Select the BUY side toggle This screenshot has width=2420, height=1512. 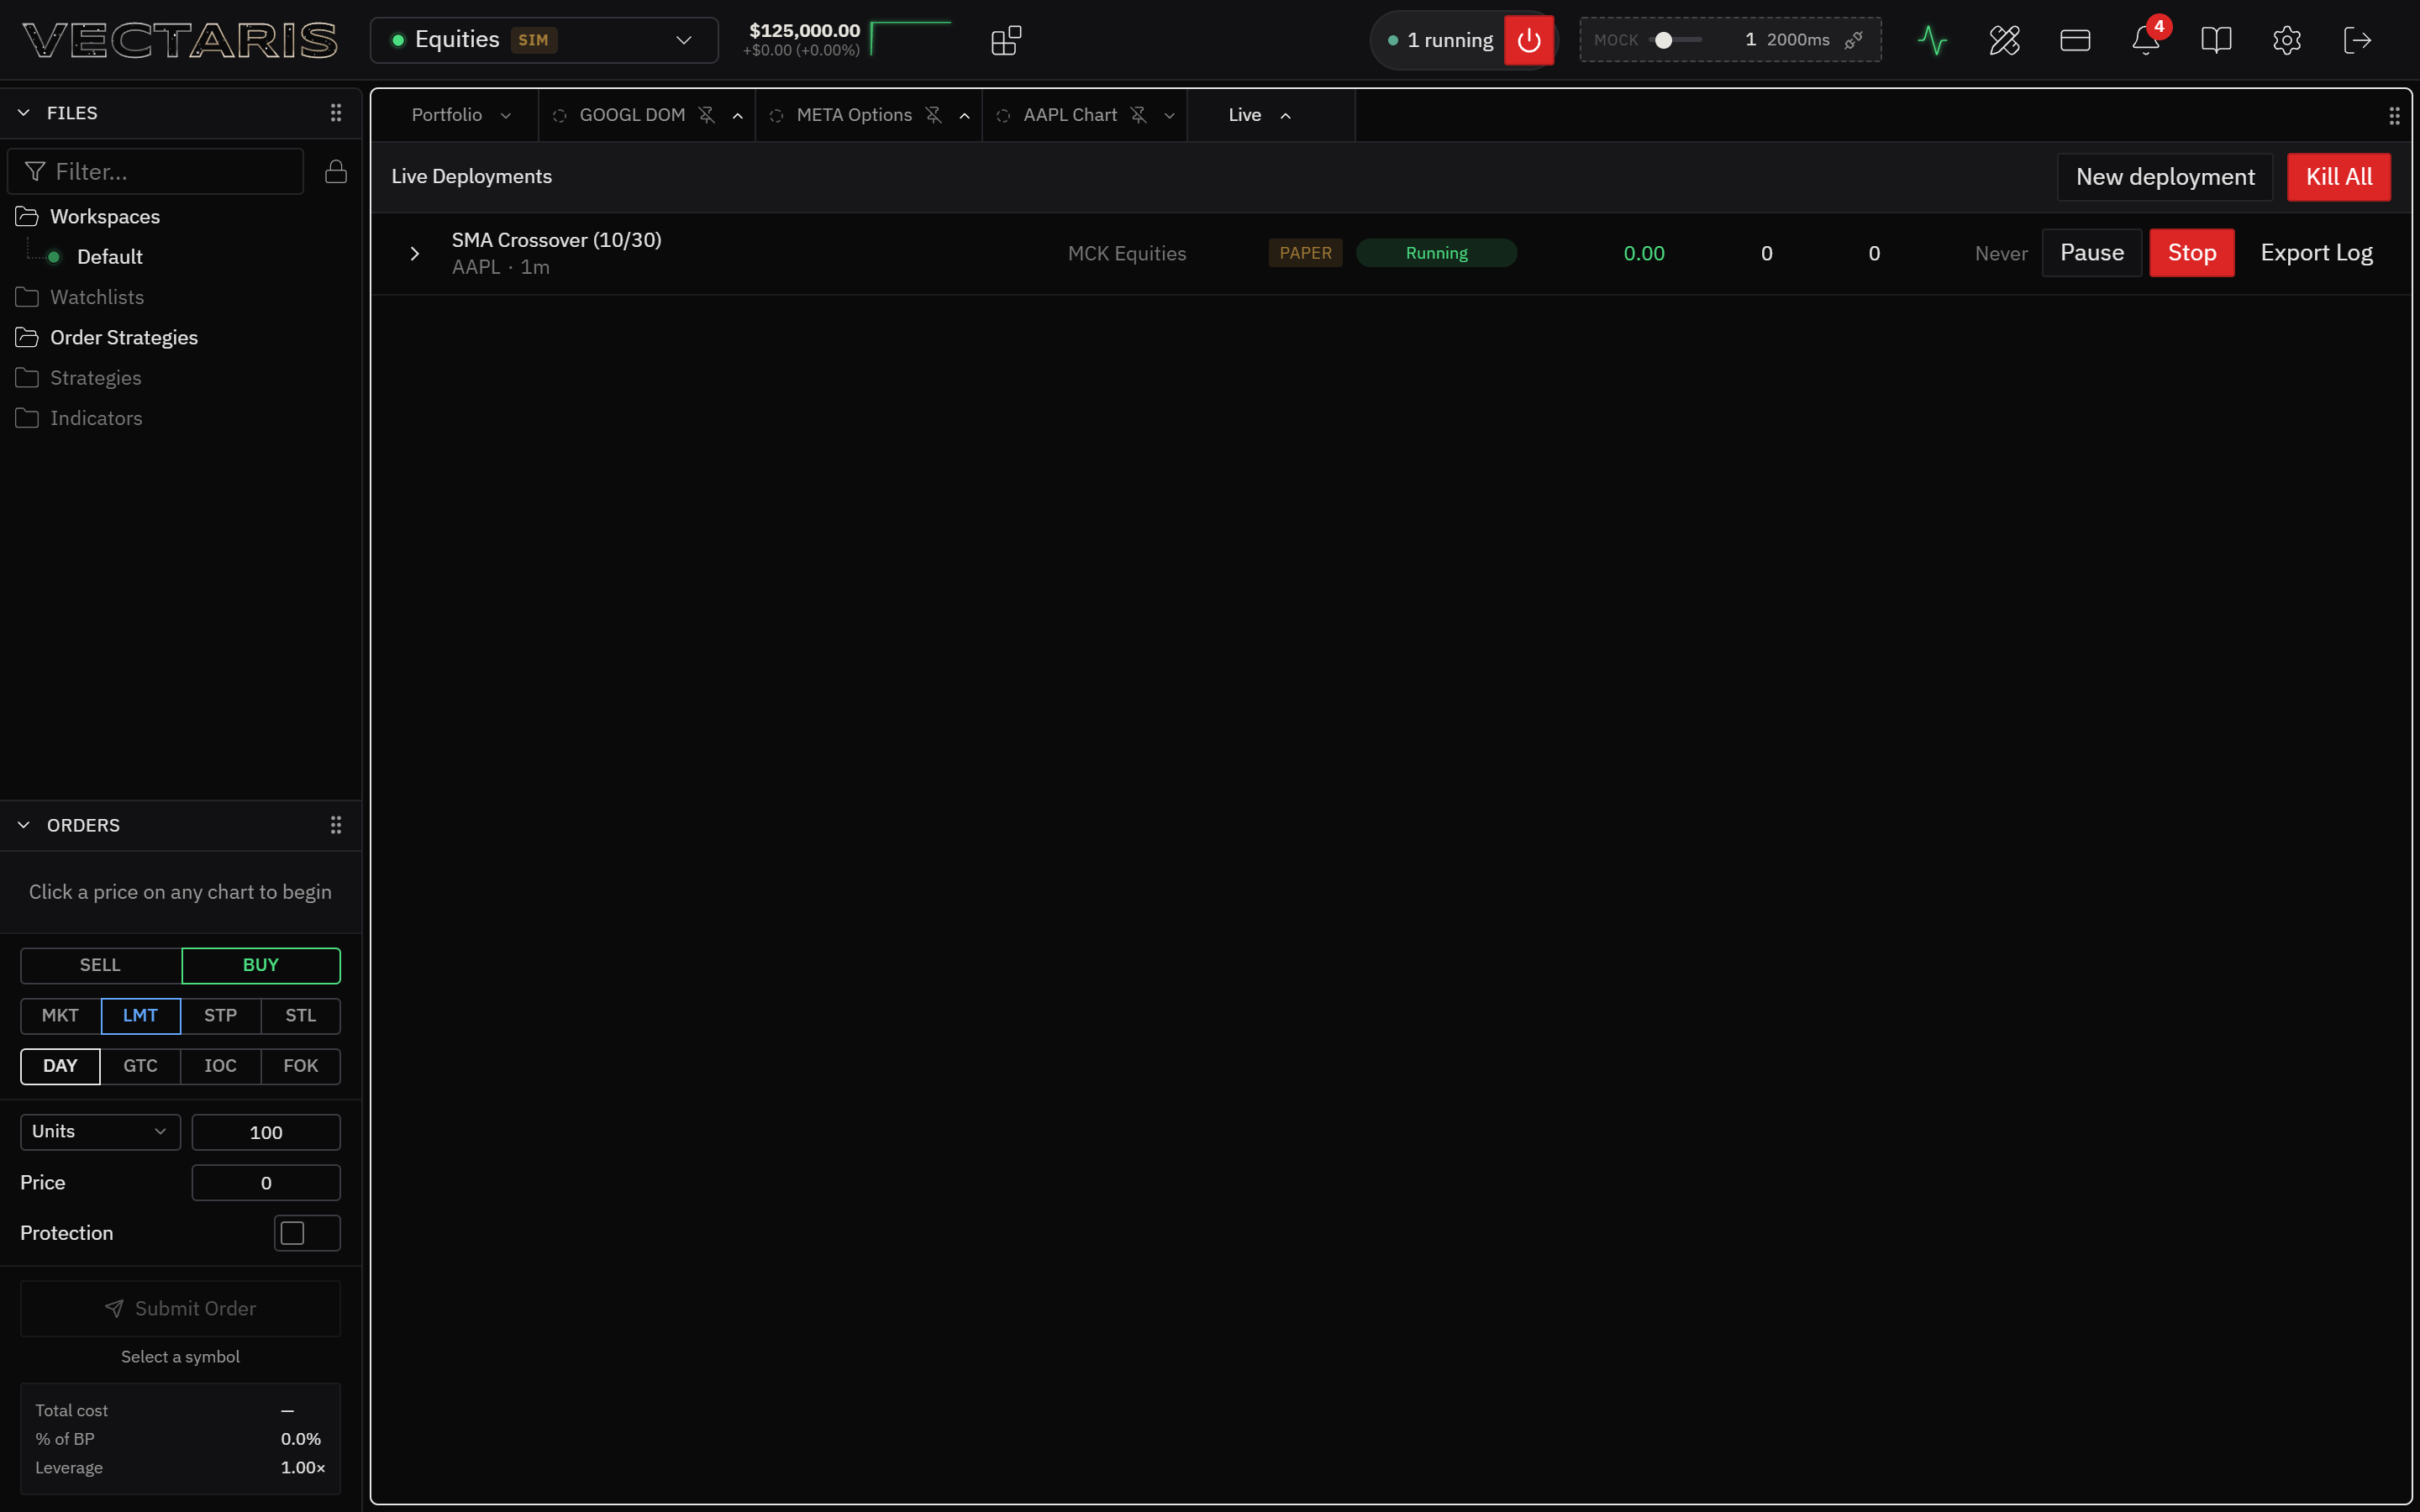[x=261, y=965]
